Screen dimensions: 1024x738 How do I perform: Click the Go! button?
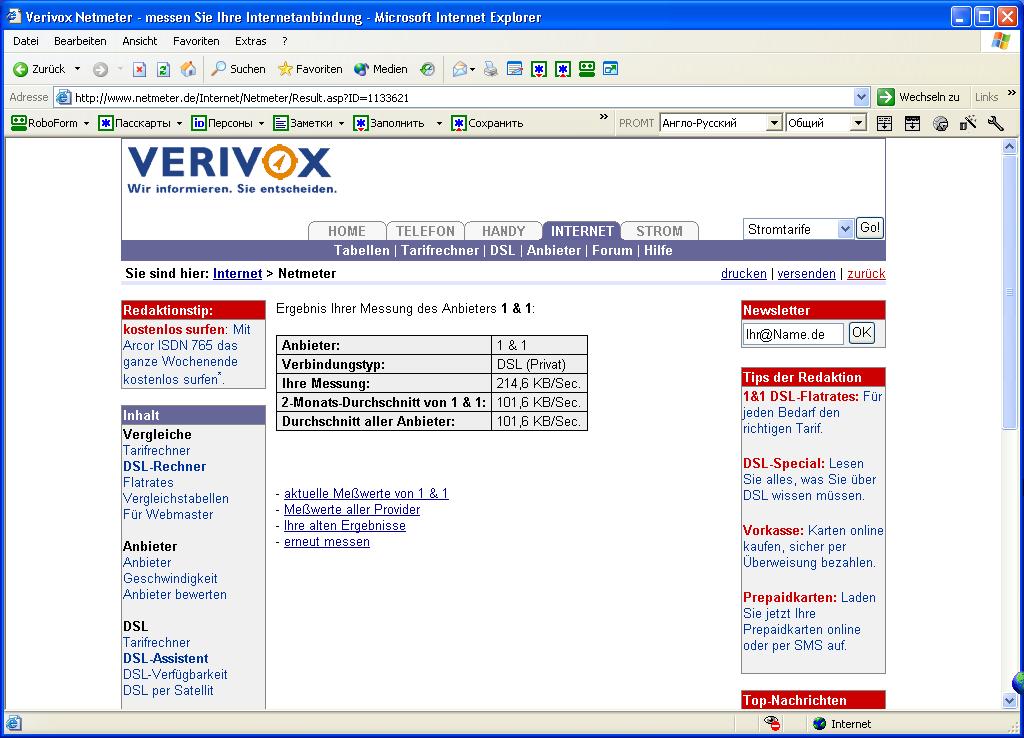coord(870,228)
